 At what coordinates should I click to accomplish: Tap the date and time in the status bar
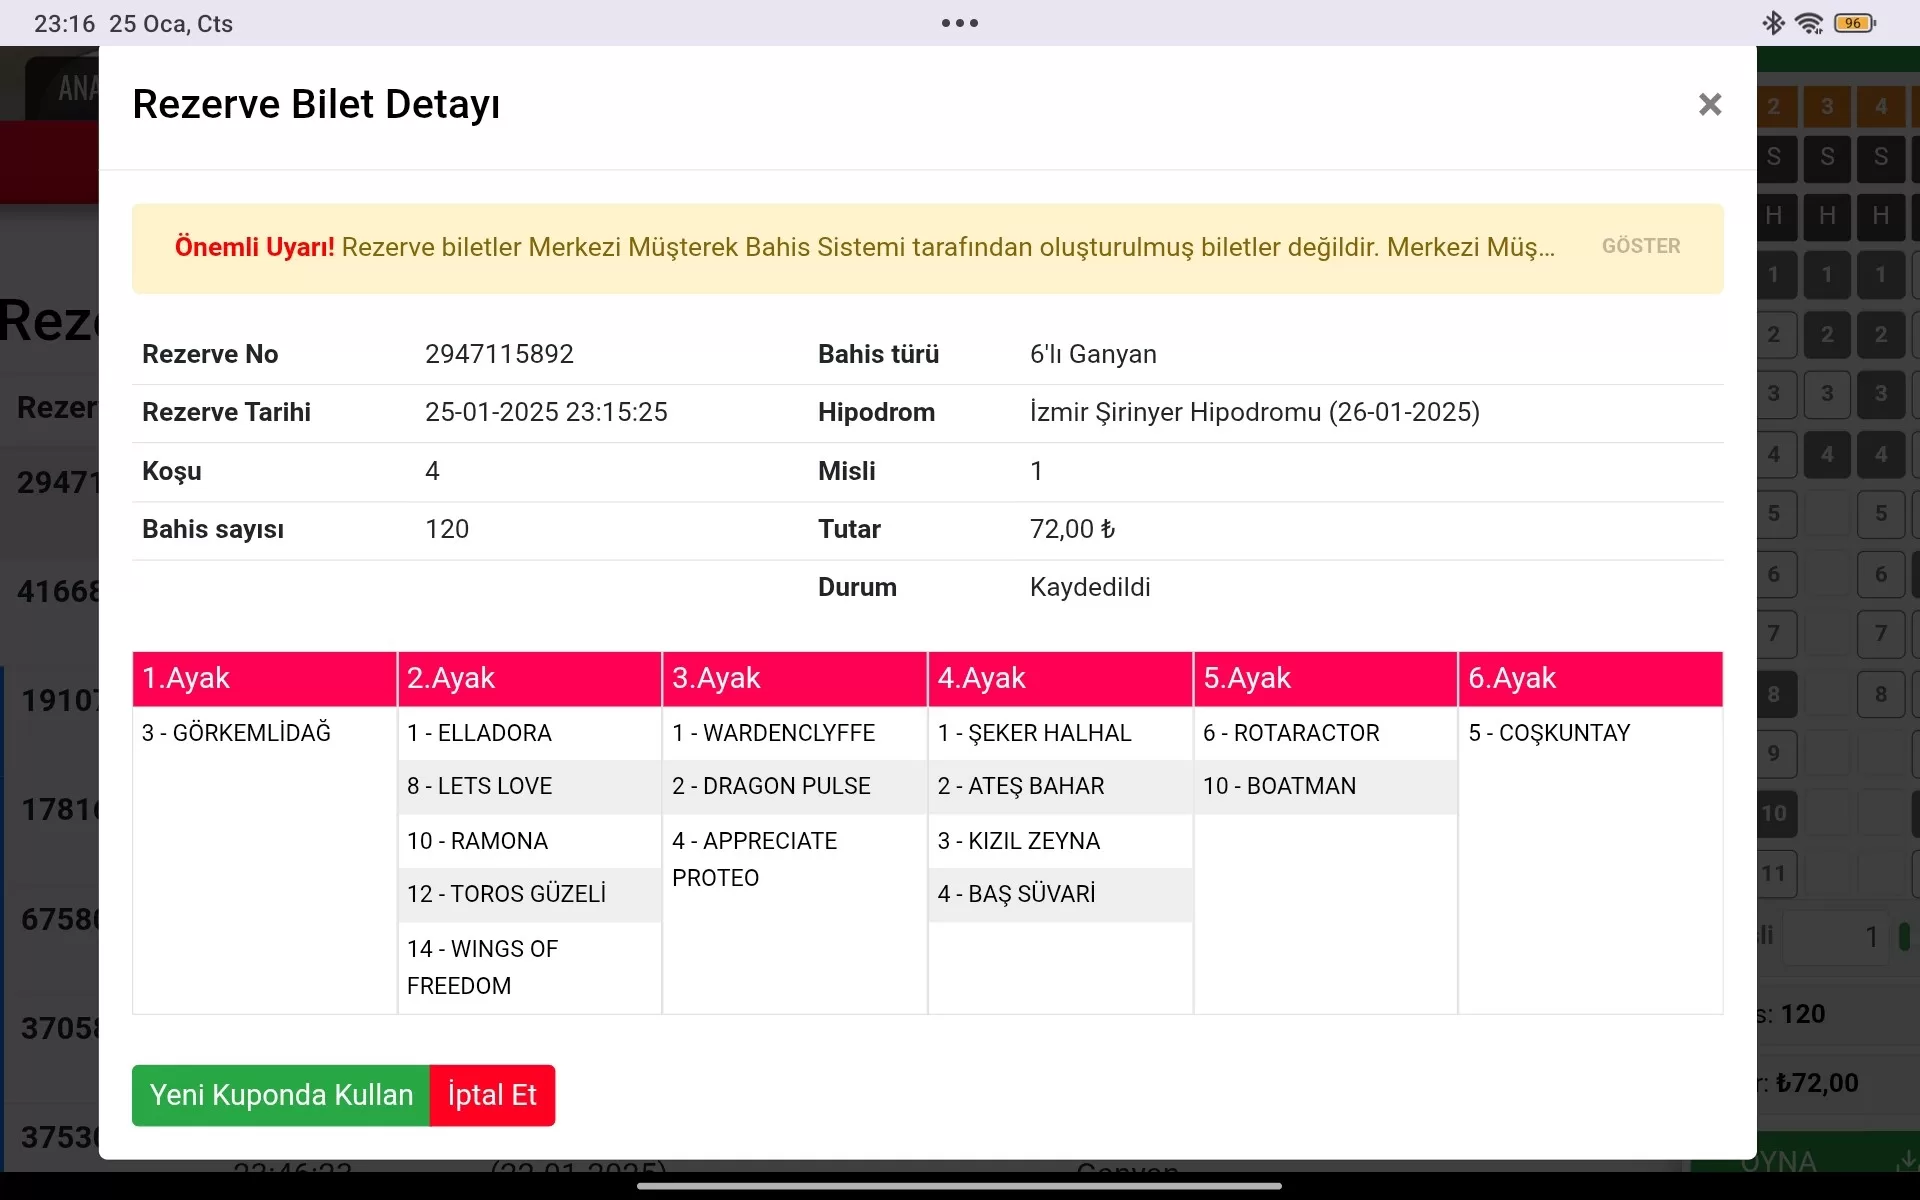click(133, 23)
